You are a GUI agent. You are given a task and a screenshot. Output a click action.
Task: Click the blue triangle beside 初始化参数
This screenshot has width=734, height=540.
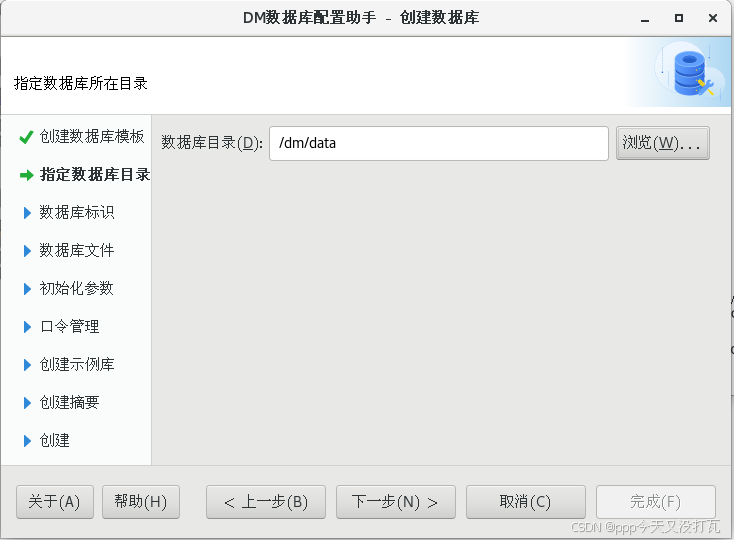pos(27,289)
